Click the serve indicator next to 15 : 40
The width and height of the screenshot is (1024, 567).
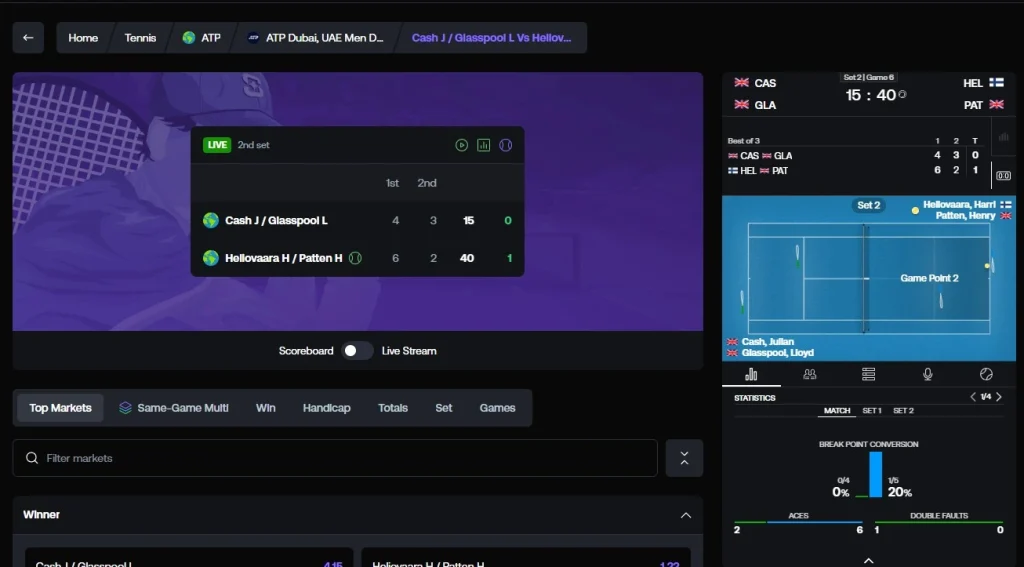pos(903,95)
